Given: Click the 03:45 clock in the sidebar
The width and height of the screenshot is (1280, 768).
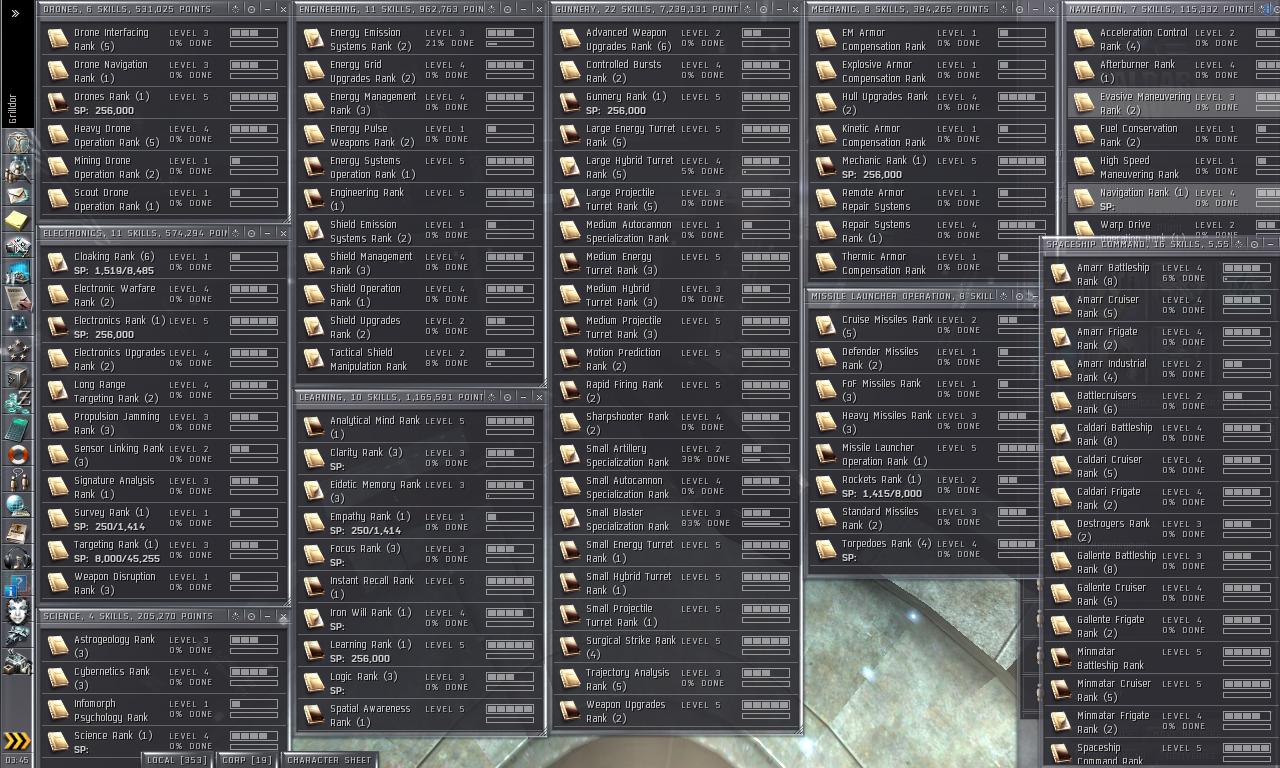Looking at the screenshot, I should 17,761.
